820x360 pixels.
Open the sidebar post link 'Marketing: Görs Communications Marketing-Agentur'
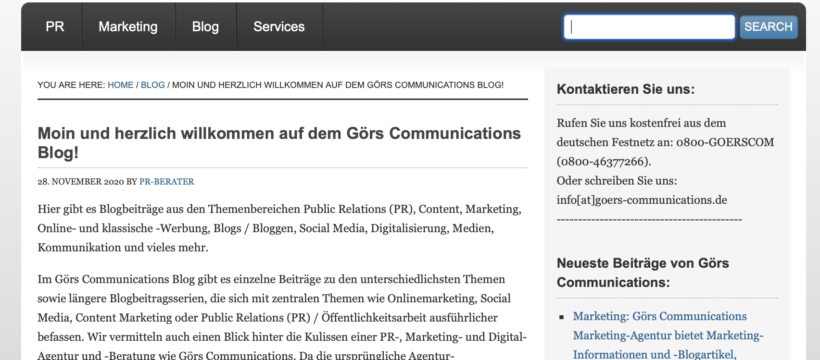[668, 335]
